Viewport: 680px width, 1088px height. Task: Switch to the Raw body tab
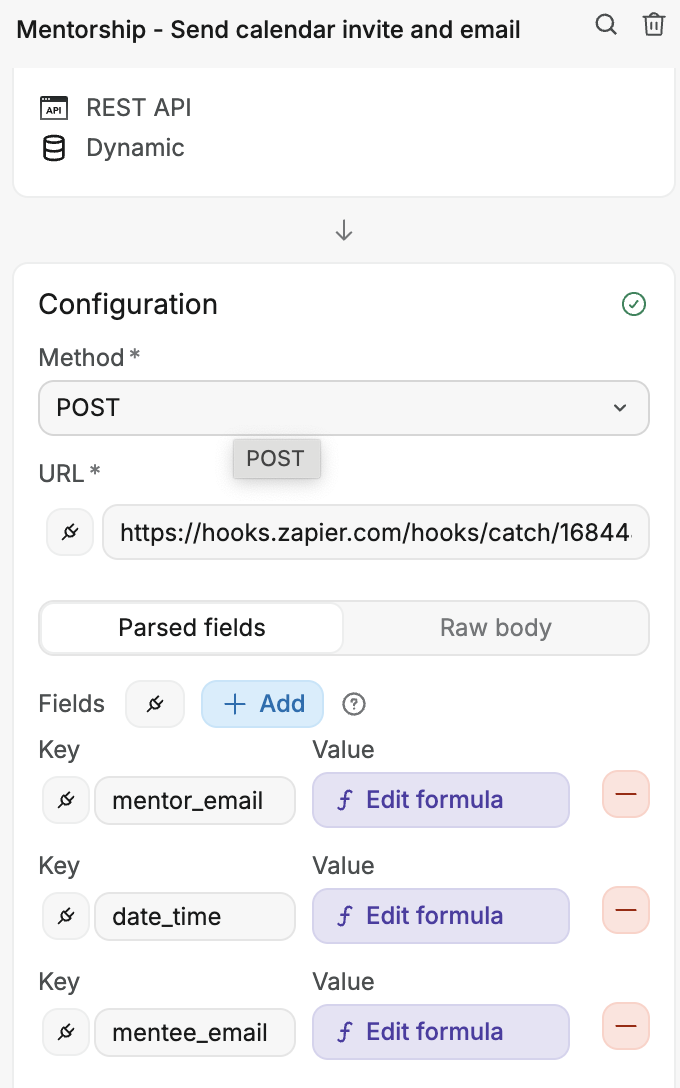(496, 628)
